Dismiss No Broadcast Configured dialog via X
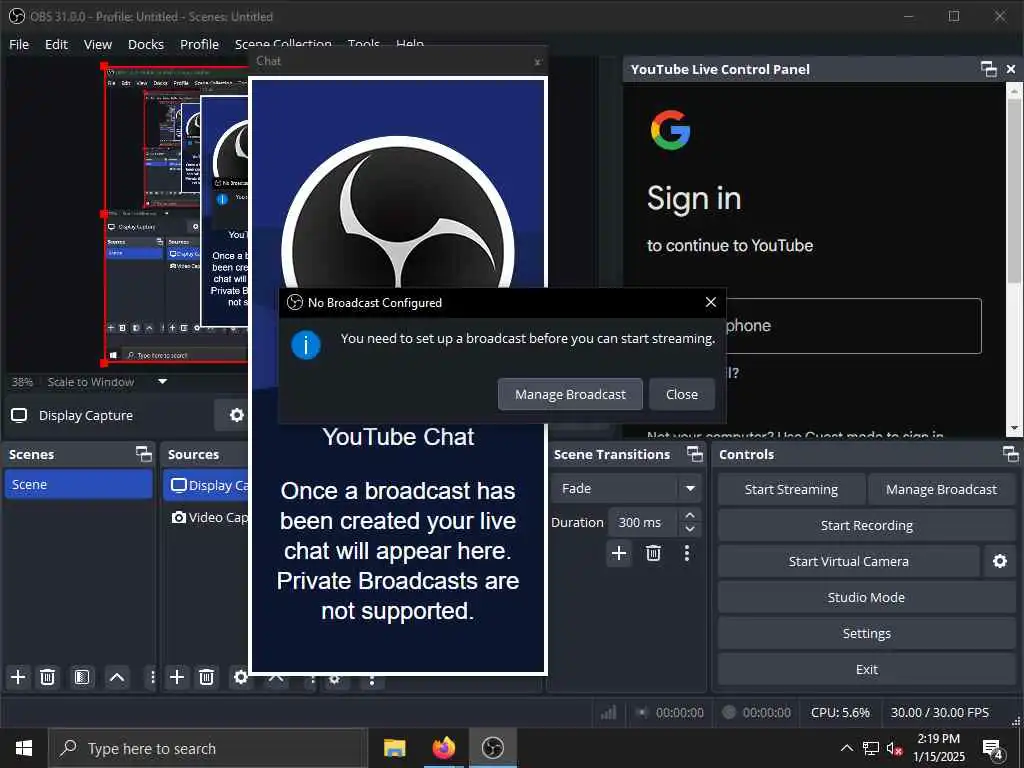 [x=711, y=302]
